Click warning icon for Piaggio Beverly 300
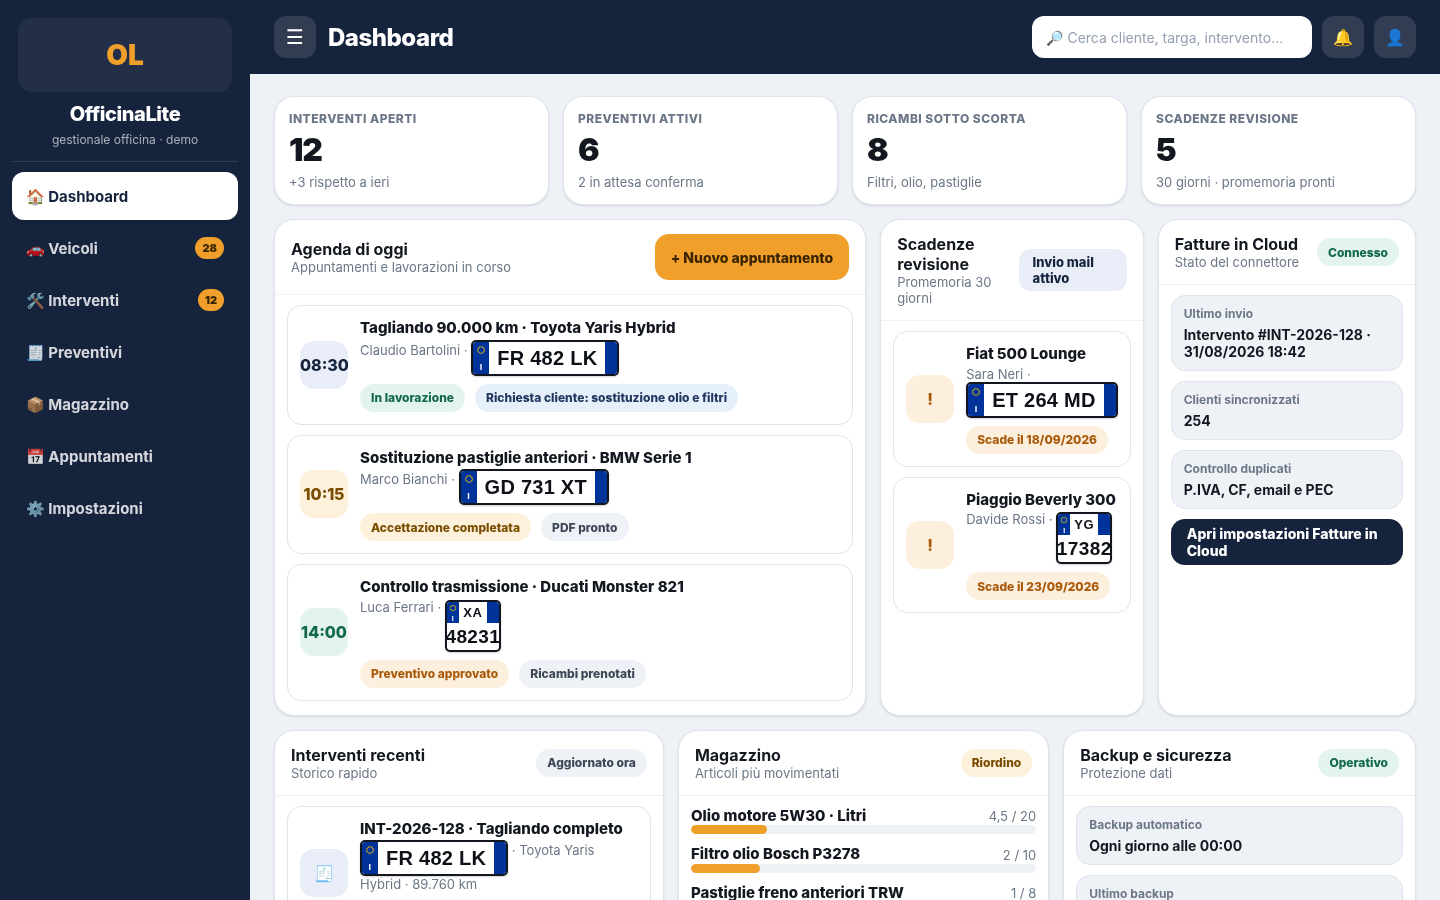This screenshot has width=1440, height=900. click(930, 545)
